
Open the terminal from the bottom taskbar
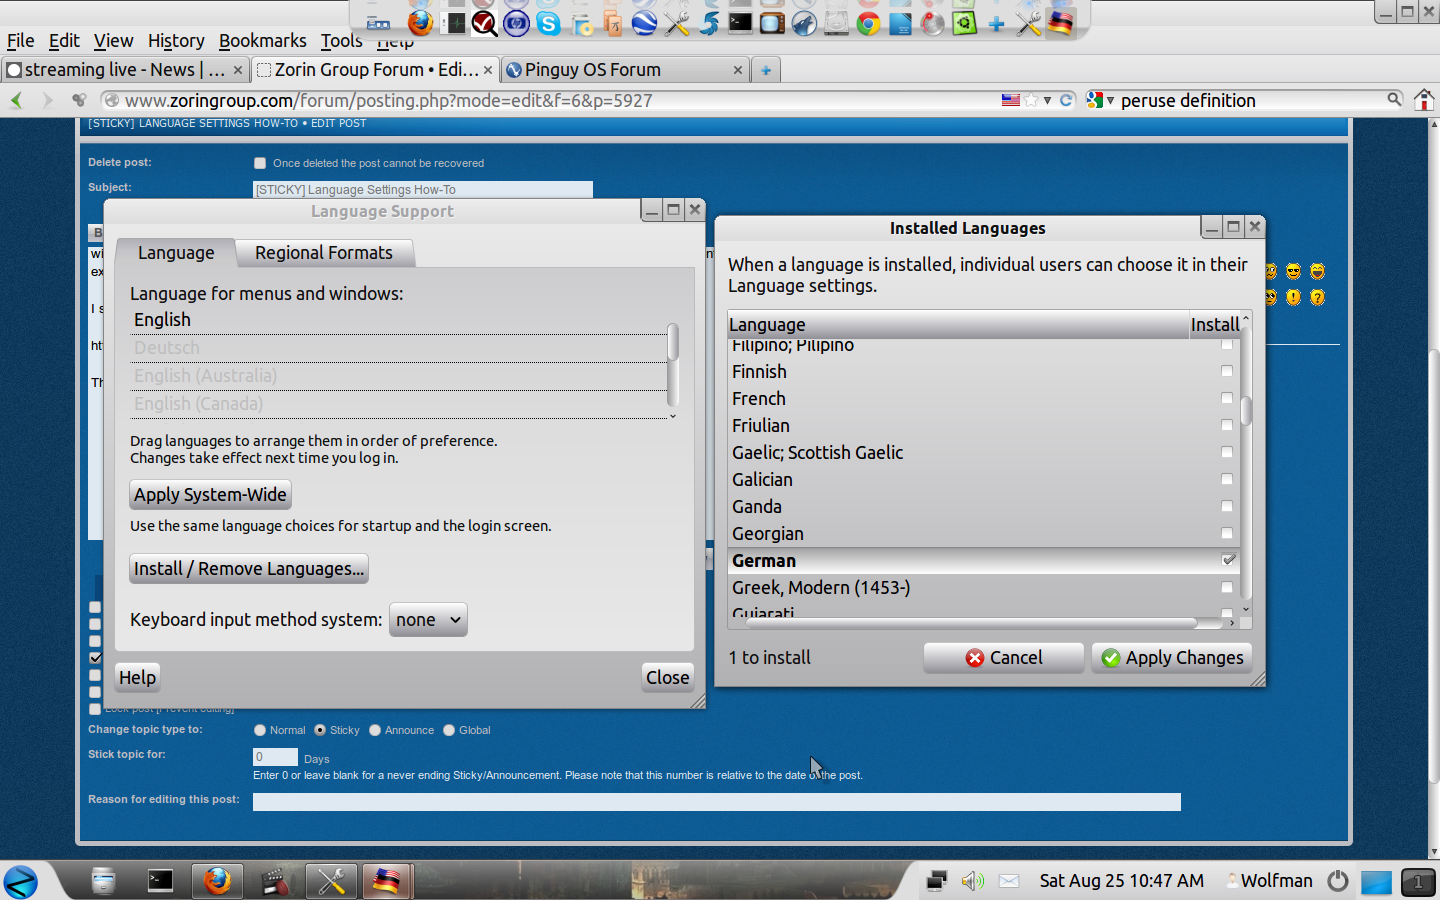tap(160, 881)
